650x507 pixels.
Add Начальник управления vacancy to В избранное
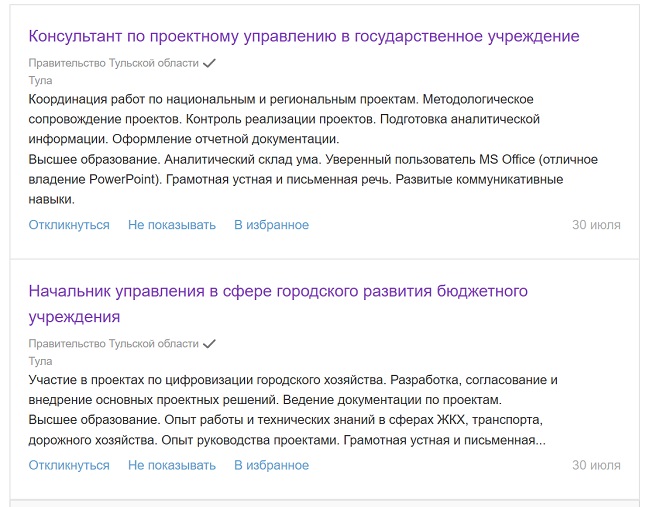point(271,465)
